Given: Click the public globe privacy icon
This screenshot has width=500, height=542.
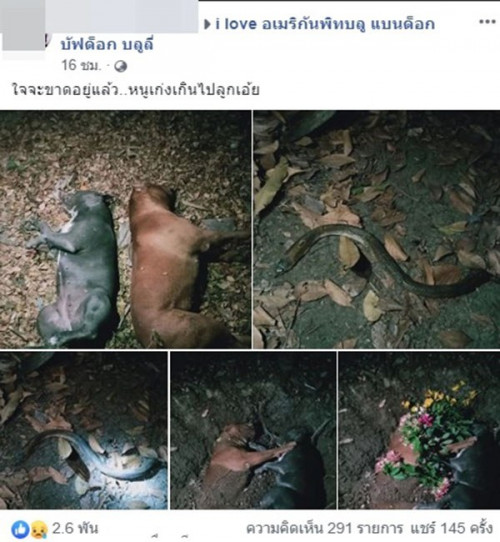Looking at the screenshot, I should coord(120,66).
